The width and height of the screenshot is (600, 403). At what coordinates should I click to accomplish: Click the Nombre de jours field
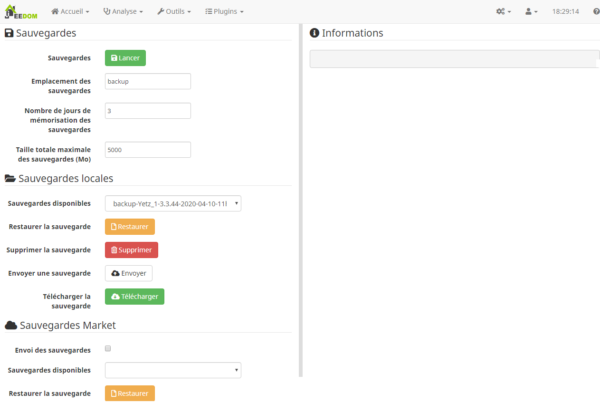(x=147, y=111)
